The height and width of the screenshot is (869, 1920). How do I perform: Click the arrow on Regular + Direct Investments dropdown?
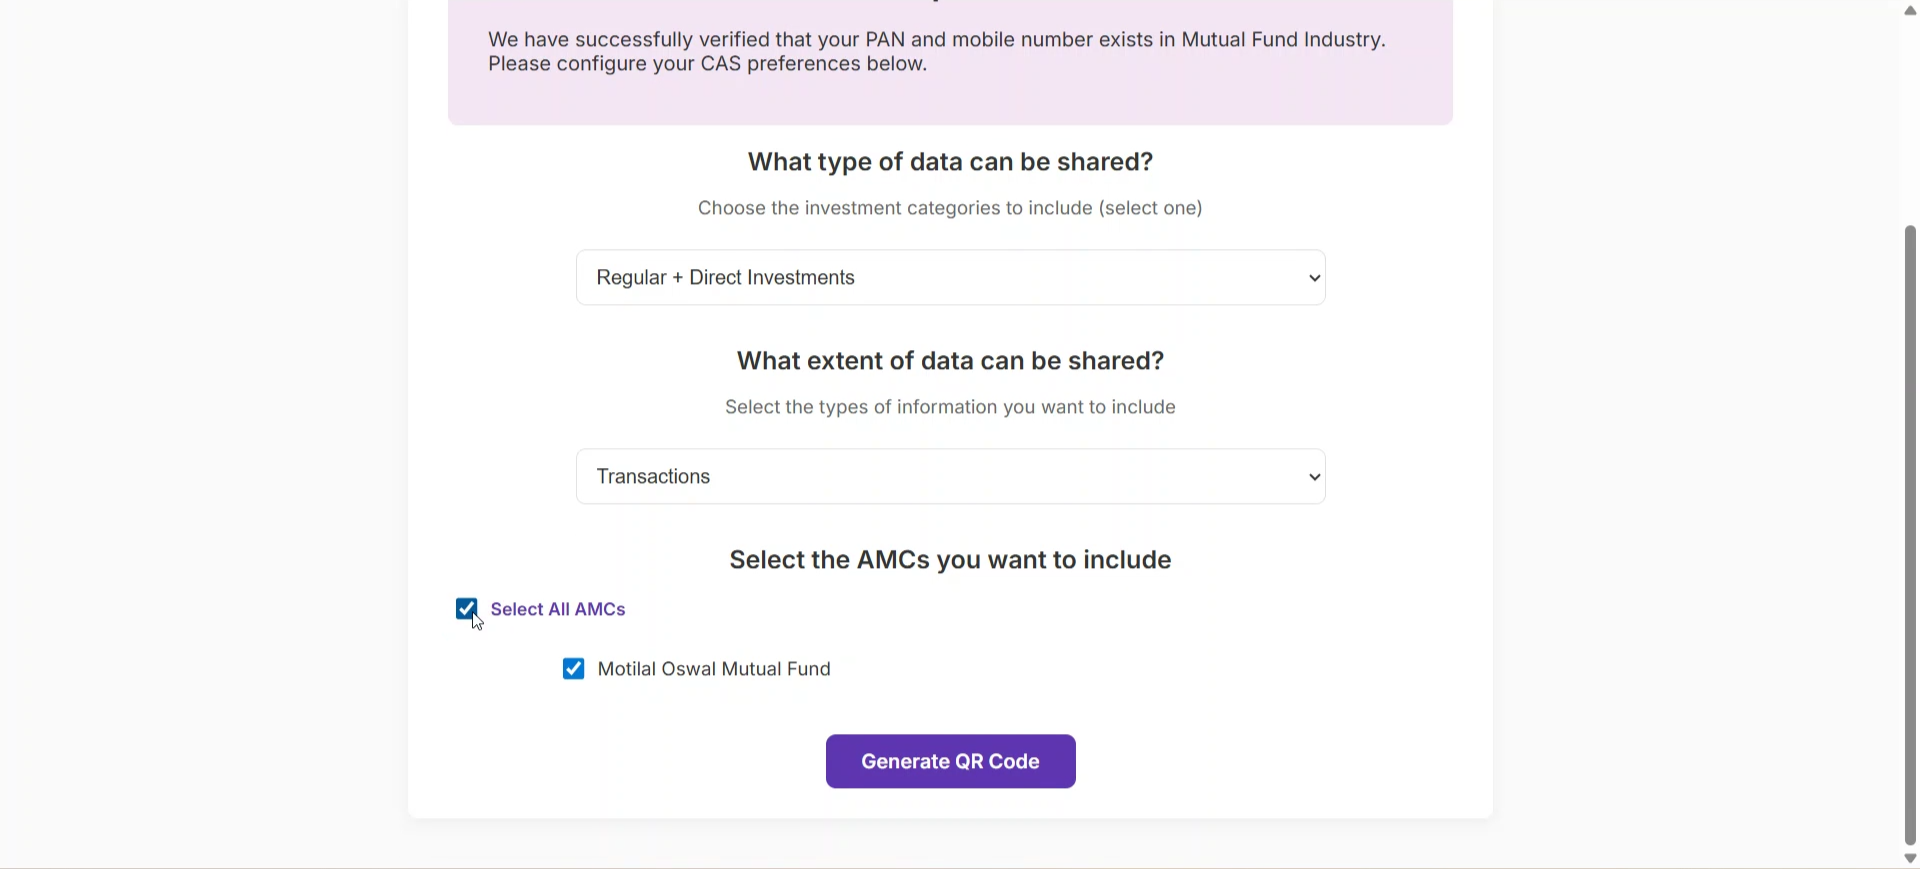1314,278
